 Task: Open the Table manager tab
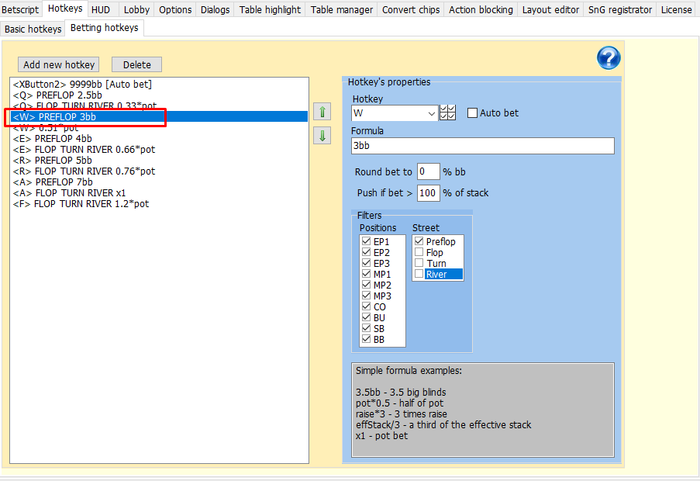[x=341, y=9]
